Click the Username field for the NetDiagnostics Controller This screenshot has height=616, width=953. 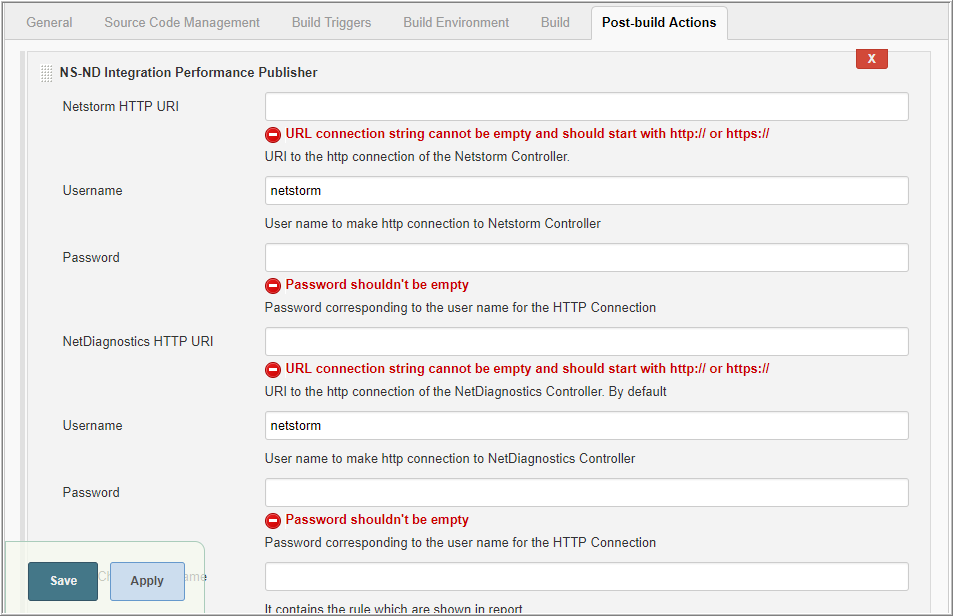pyautogui.click(x=586, y=426)
